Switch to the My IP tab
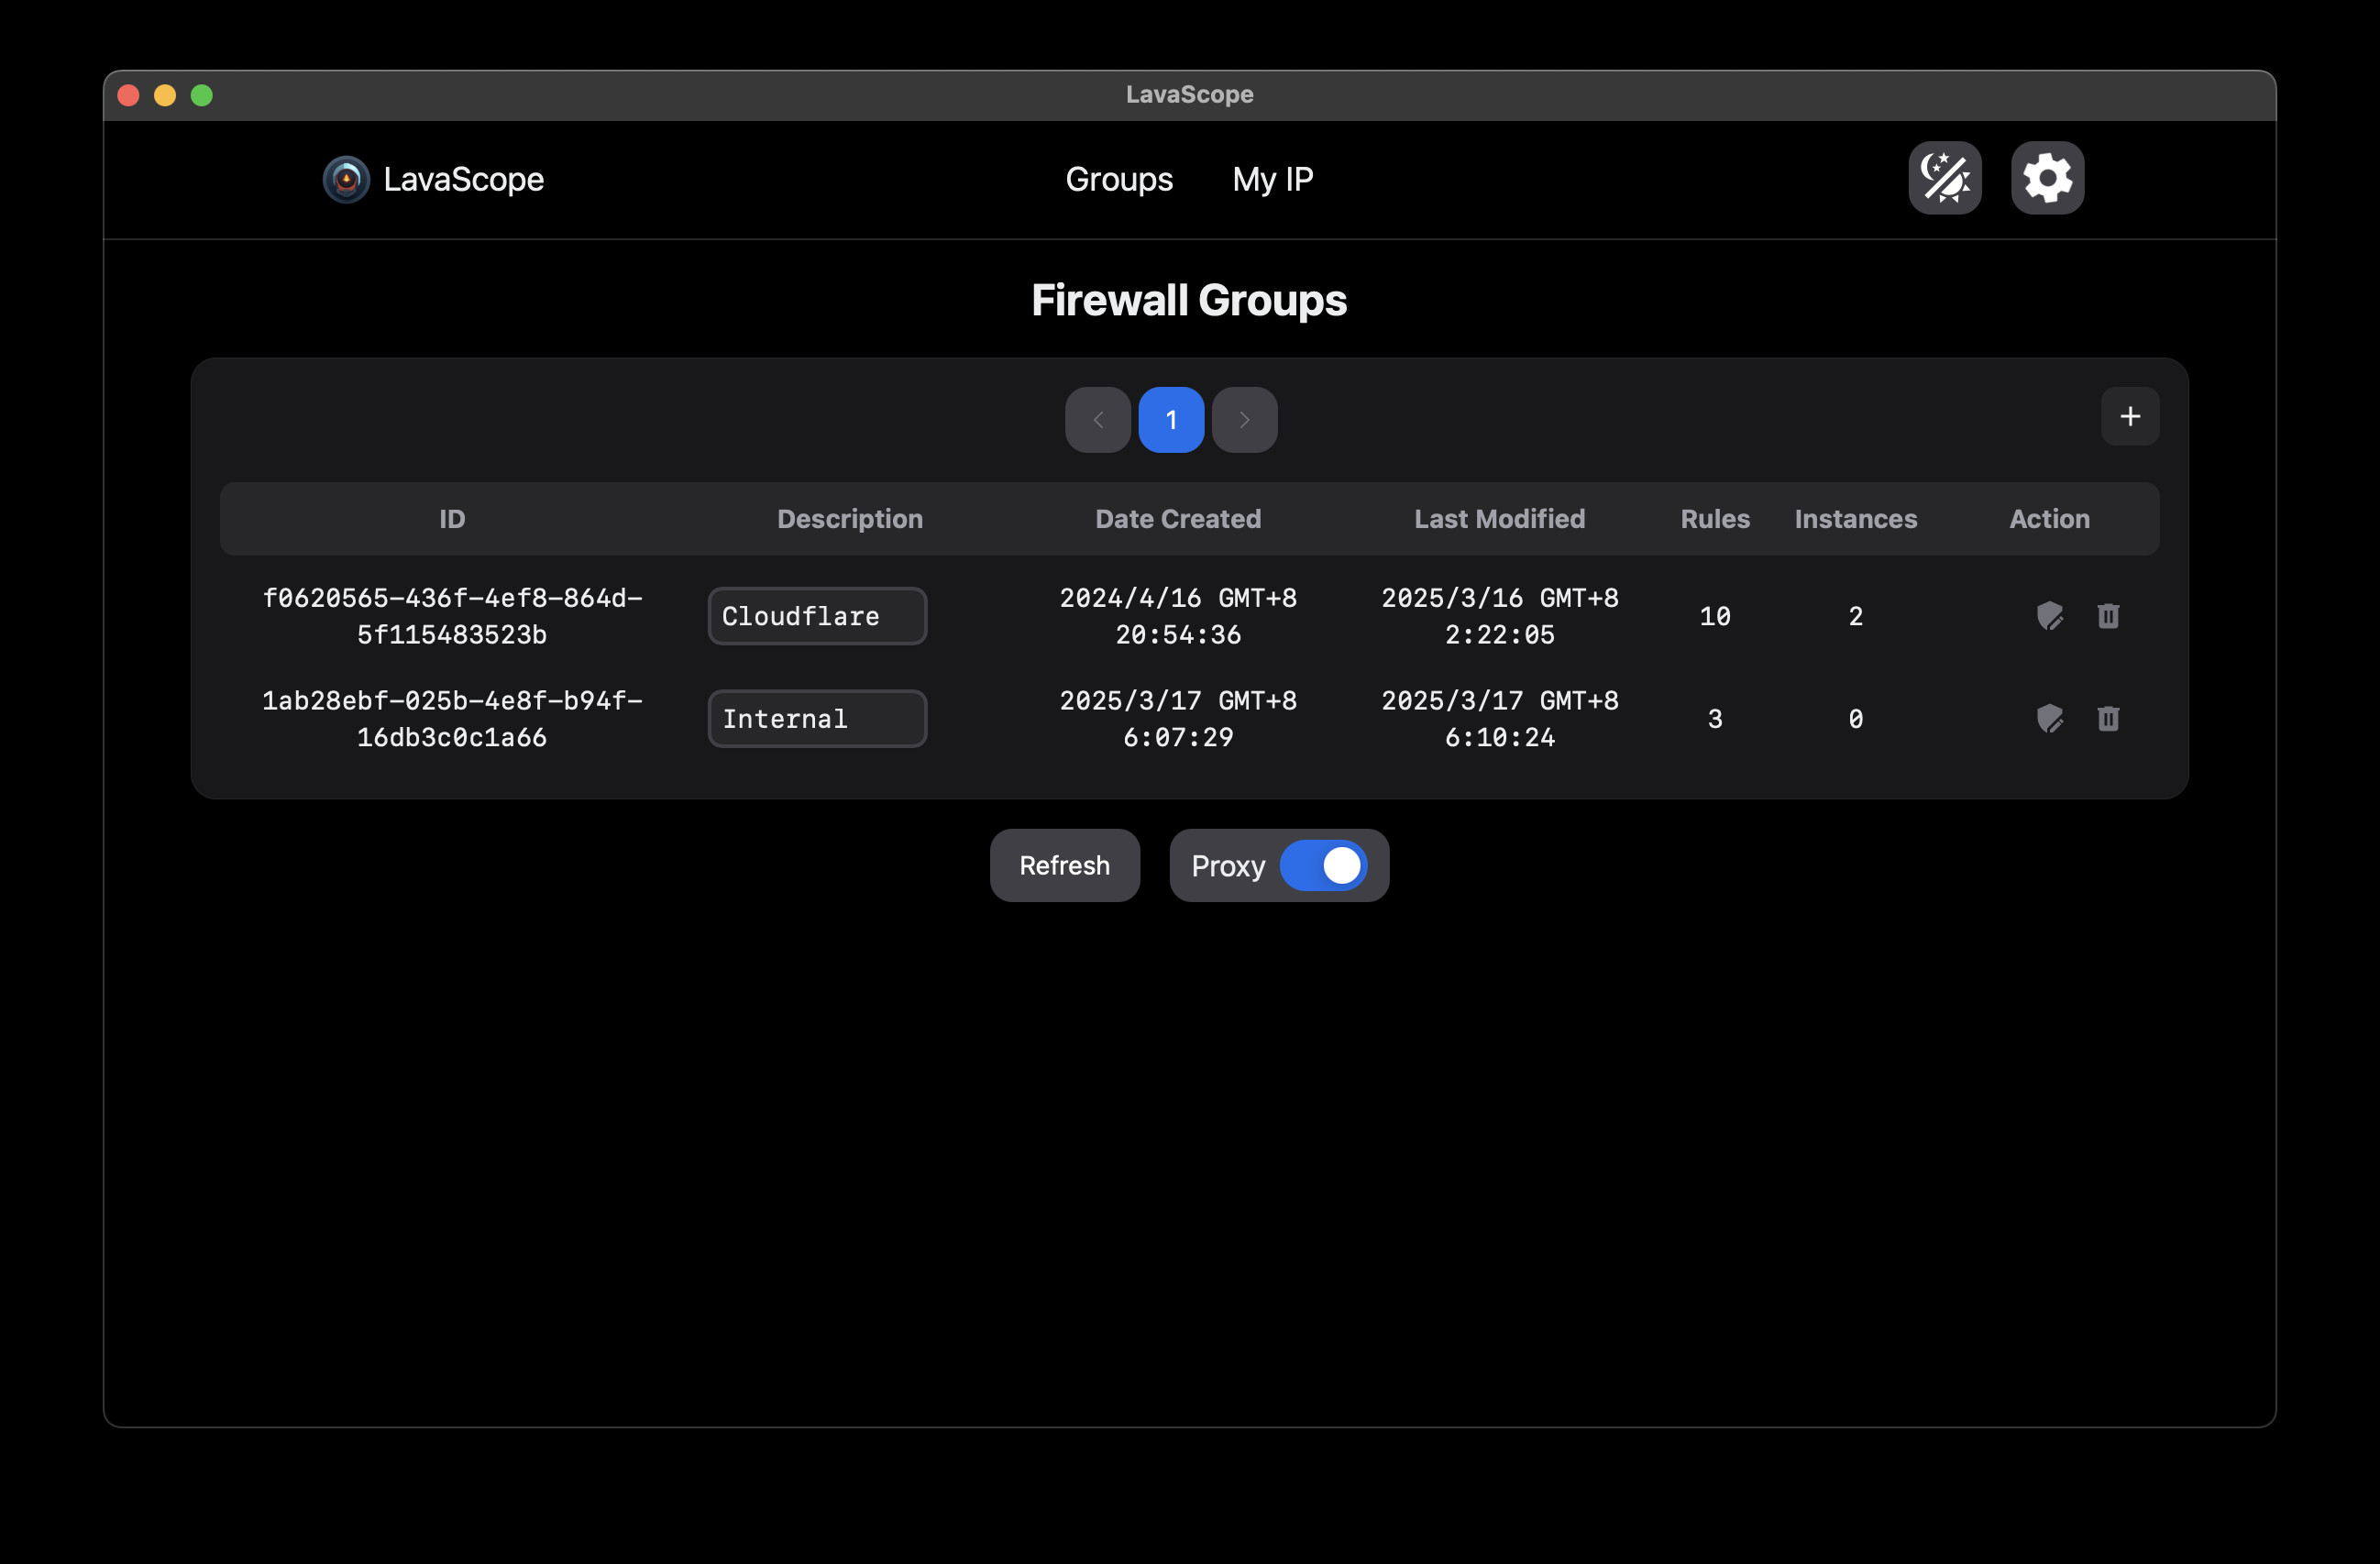 pyautogui.click(x=1272, y=180)
